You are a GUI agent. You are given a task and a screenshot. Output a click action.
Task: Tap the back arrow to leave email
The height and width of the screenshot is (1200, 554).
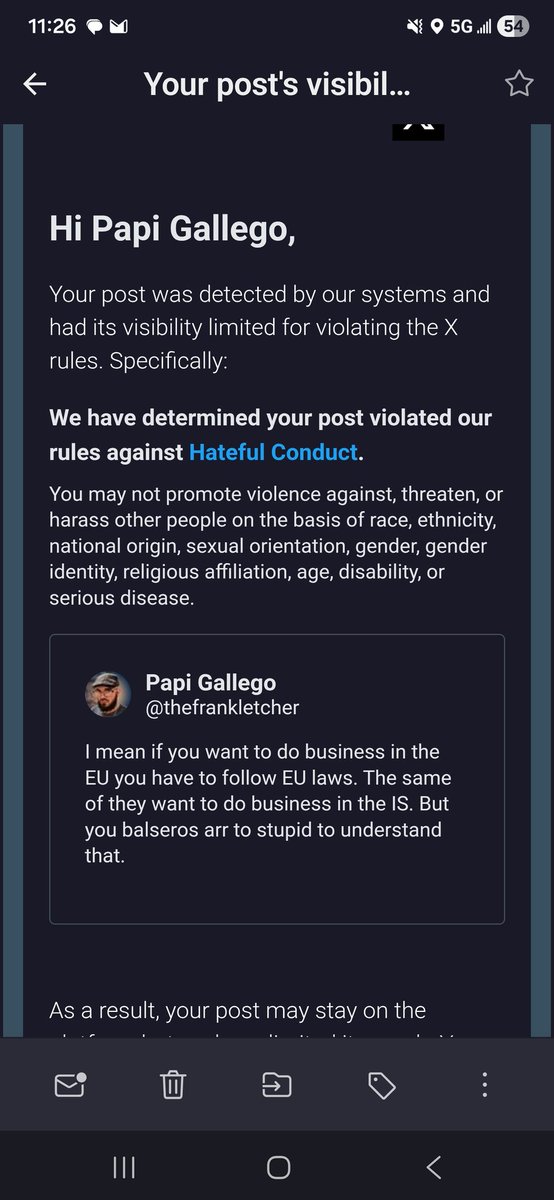coord(35,84)
